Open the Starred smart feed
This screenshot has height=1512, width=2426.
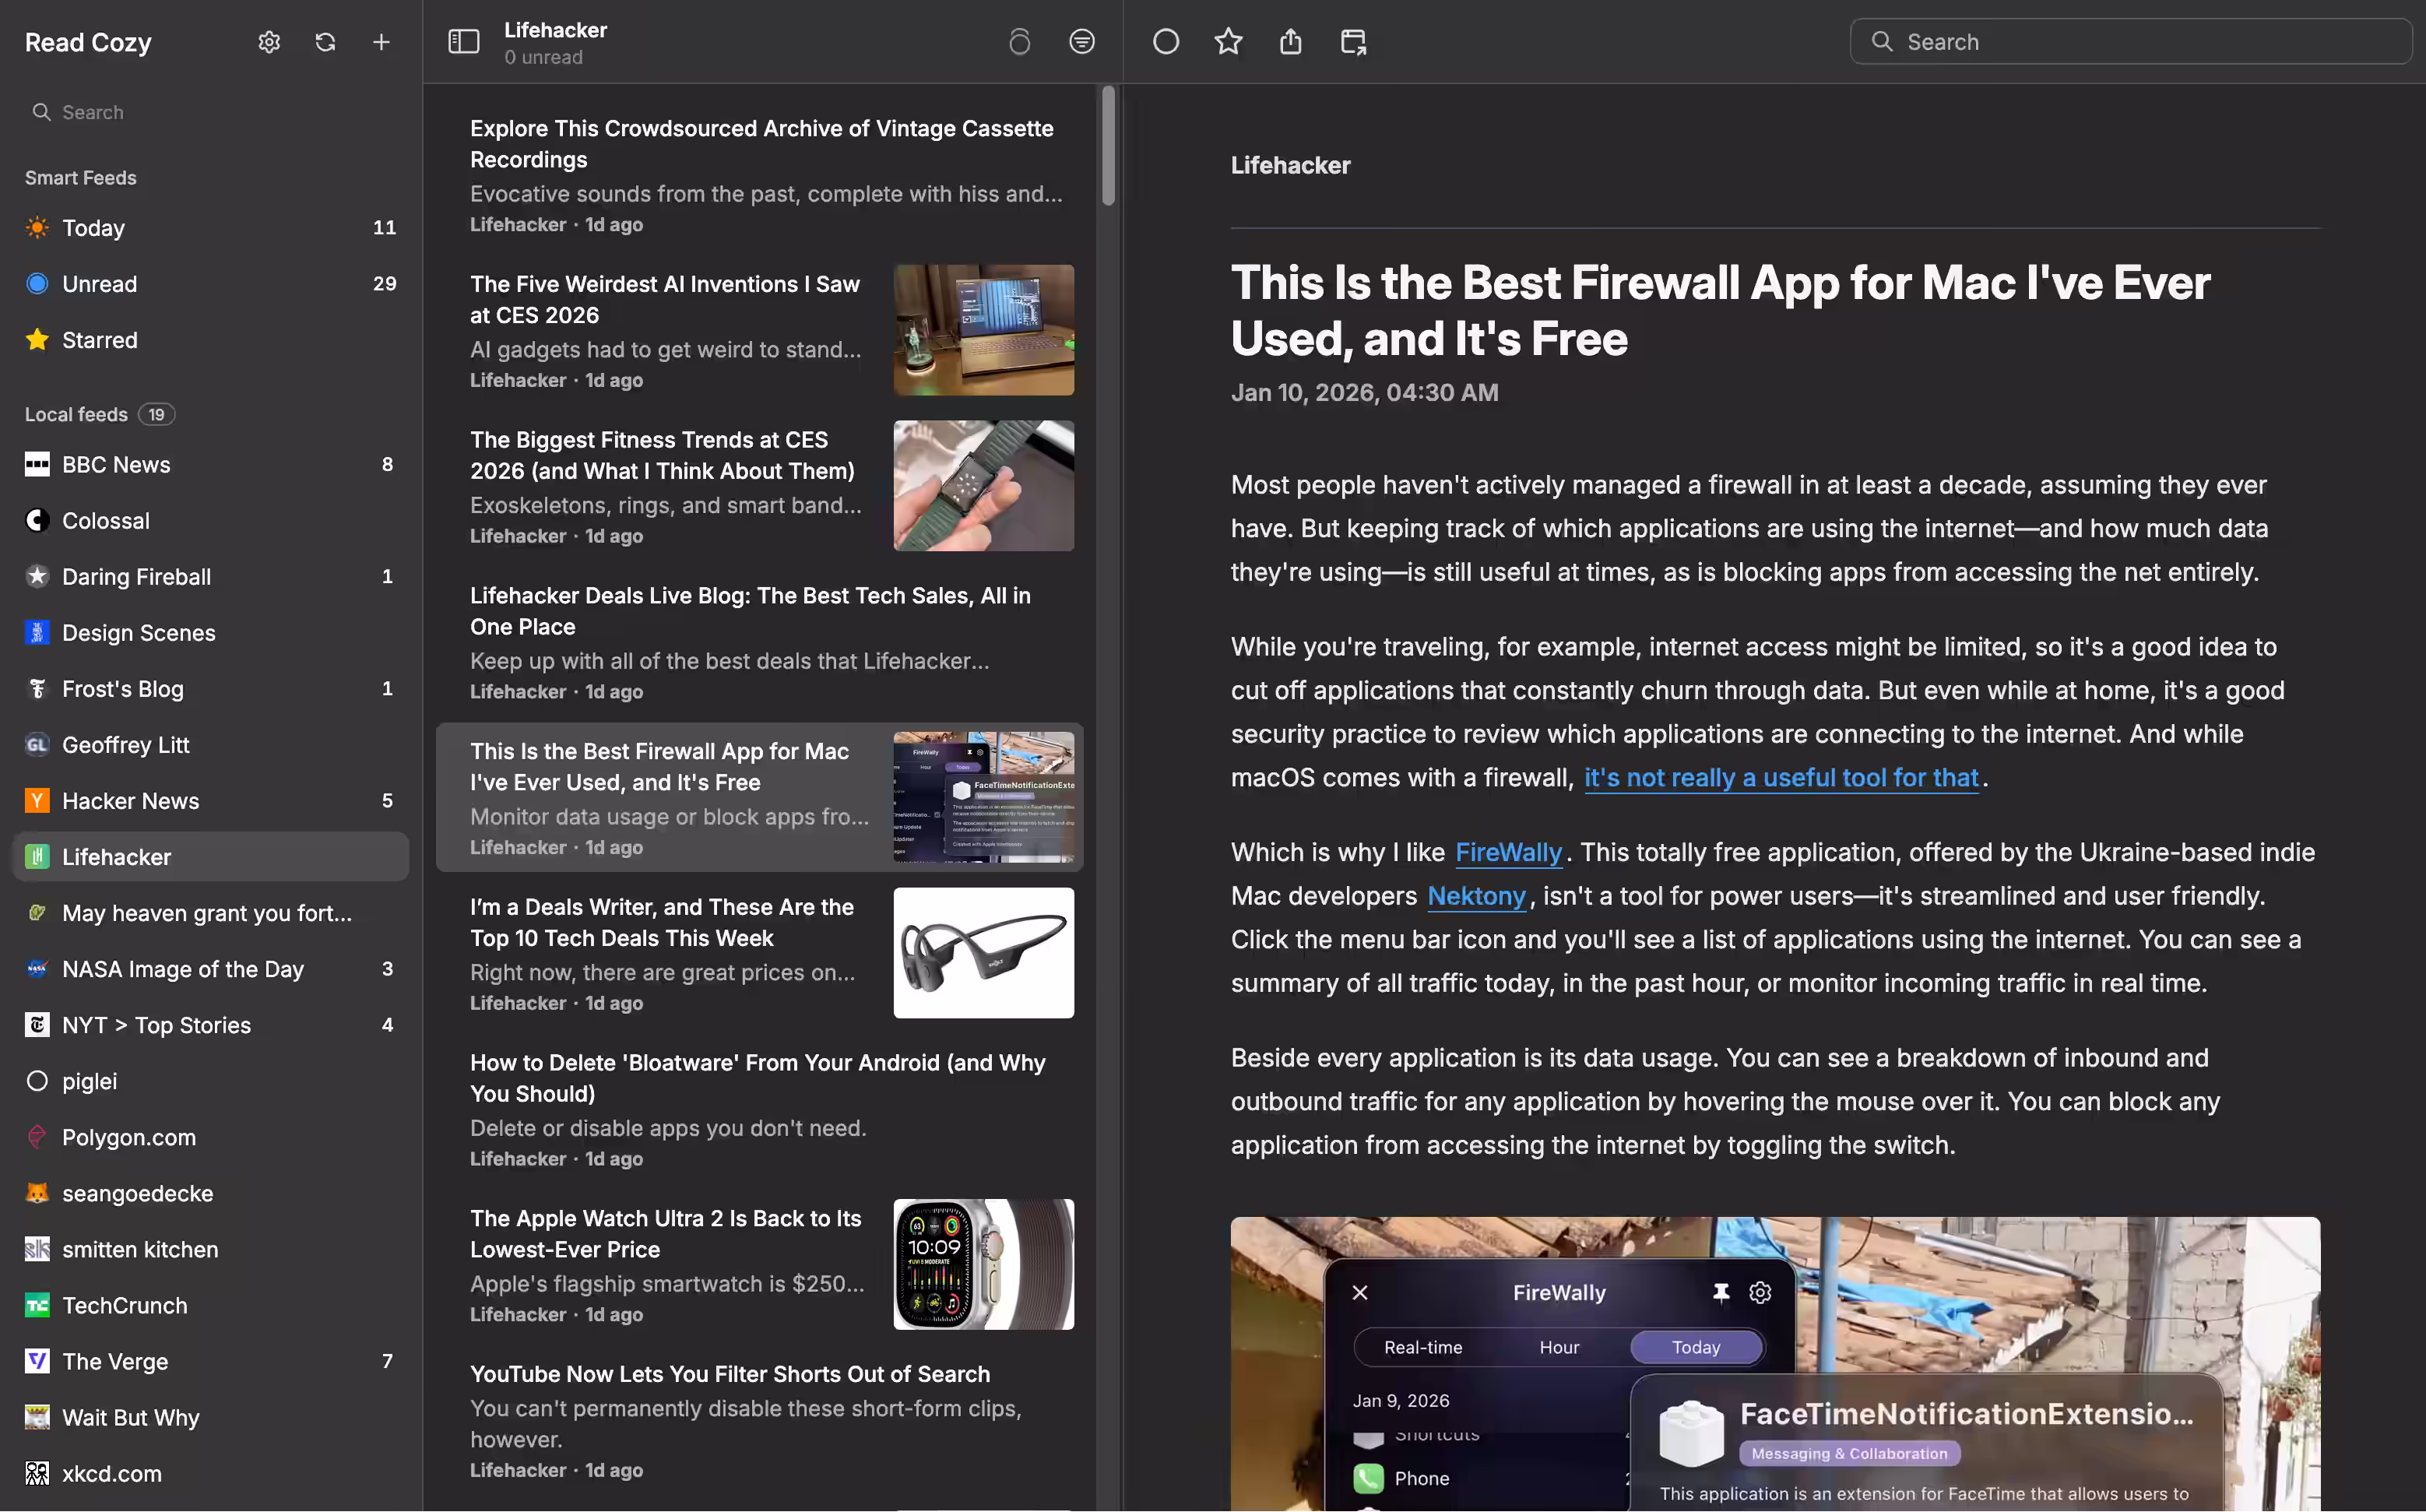point(210,340)
